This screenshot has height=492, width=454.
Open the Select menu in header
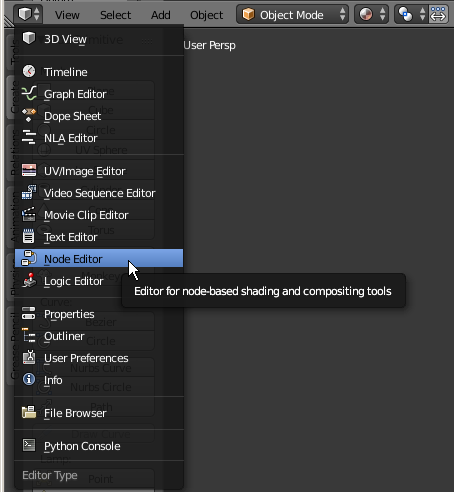pyautogui.click(x=115, y=15)
